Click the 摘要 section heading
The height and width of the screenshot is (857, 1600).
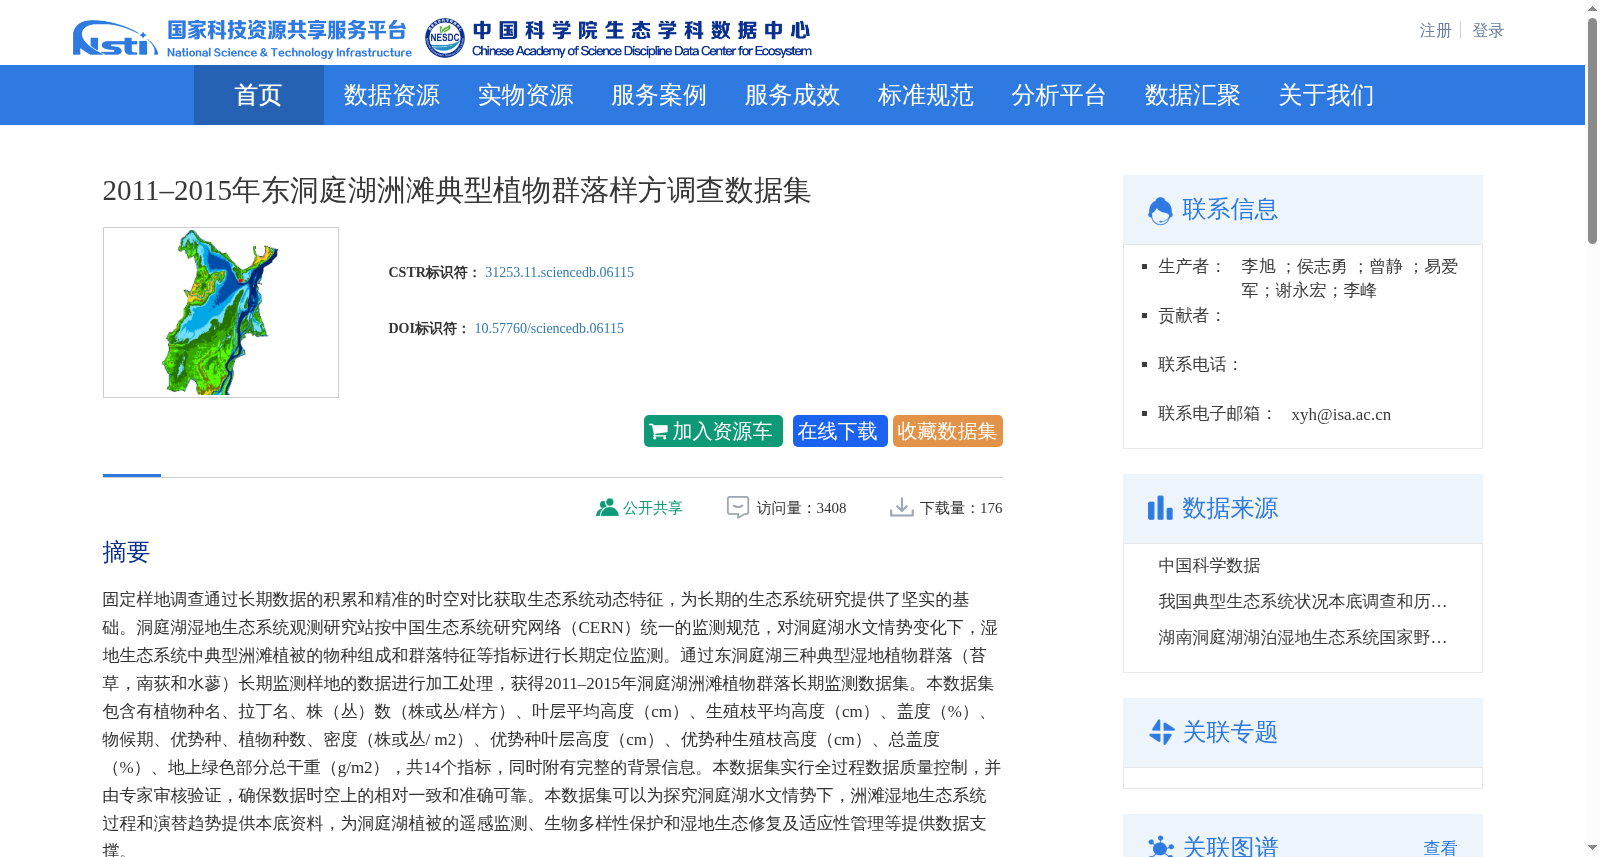coord(126,552)
